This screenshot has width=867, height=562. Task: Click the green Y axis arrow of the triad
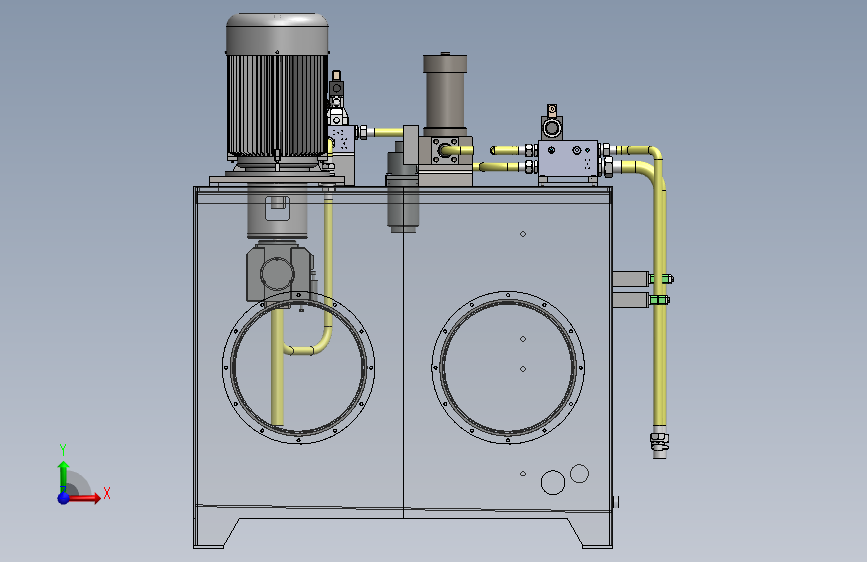click(x=64, y=476)
